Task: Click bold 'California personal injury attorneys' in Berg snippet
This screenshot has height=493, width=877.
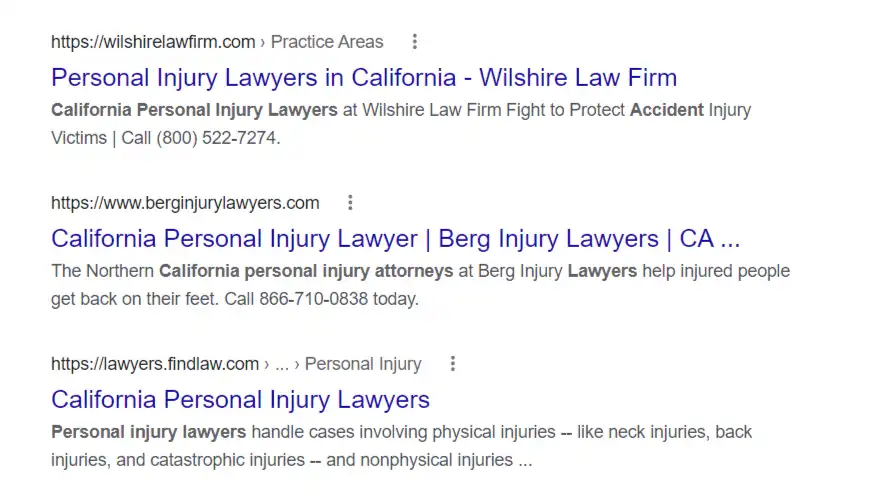Action: click(x=306, y=271)
